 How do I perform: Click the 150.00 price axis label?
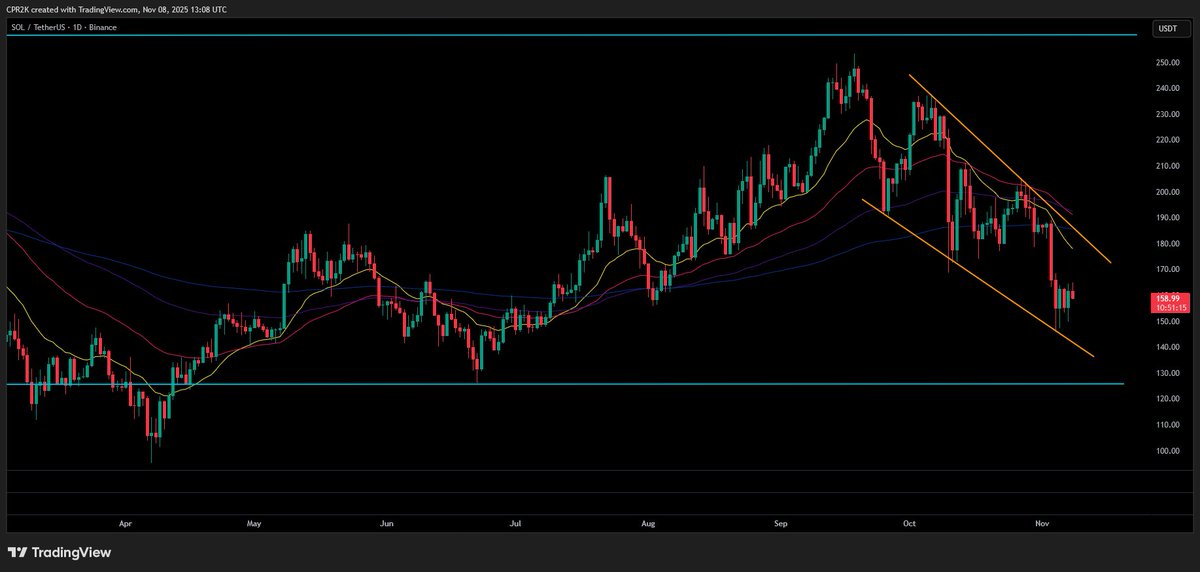pos(1168,321)
